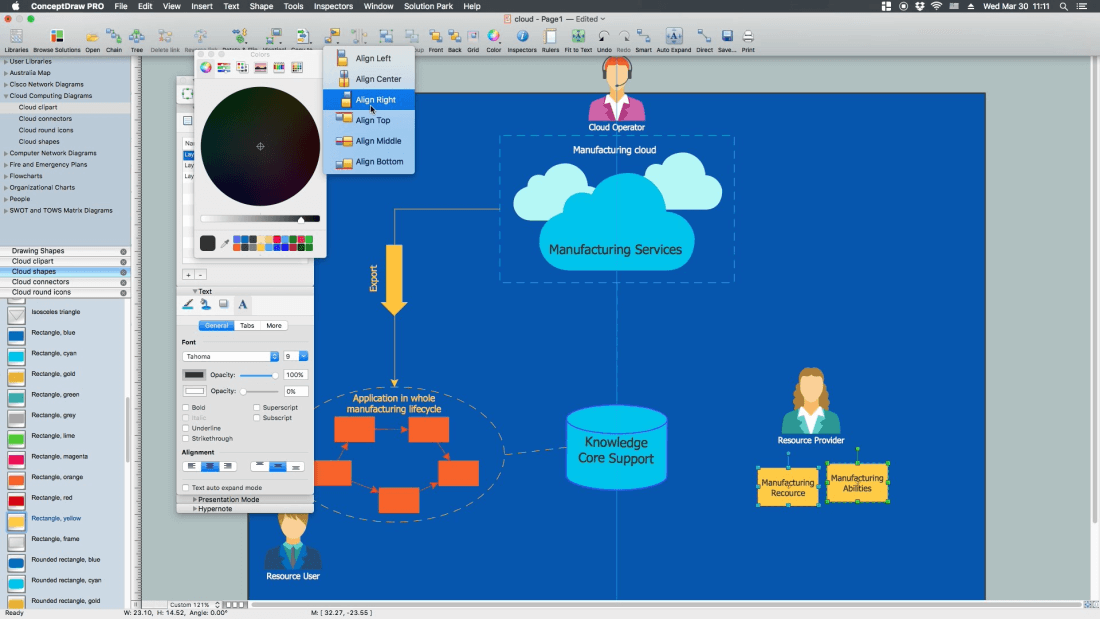This screenshot has width=1100, height=619.
Task: Open the Inspectors panel from toolbar
Action: coord(521,38)
